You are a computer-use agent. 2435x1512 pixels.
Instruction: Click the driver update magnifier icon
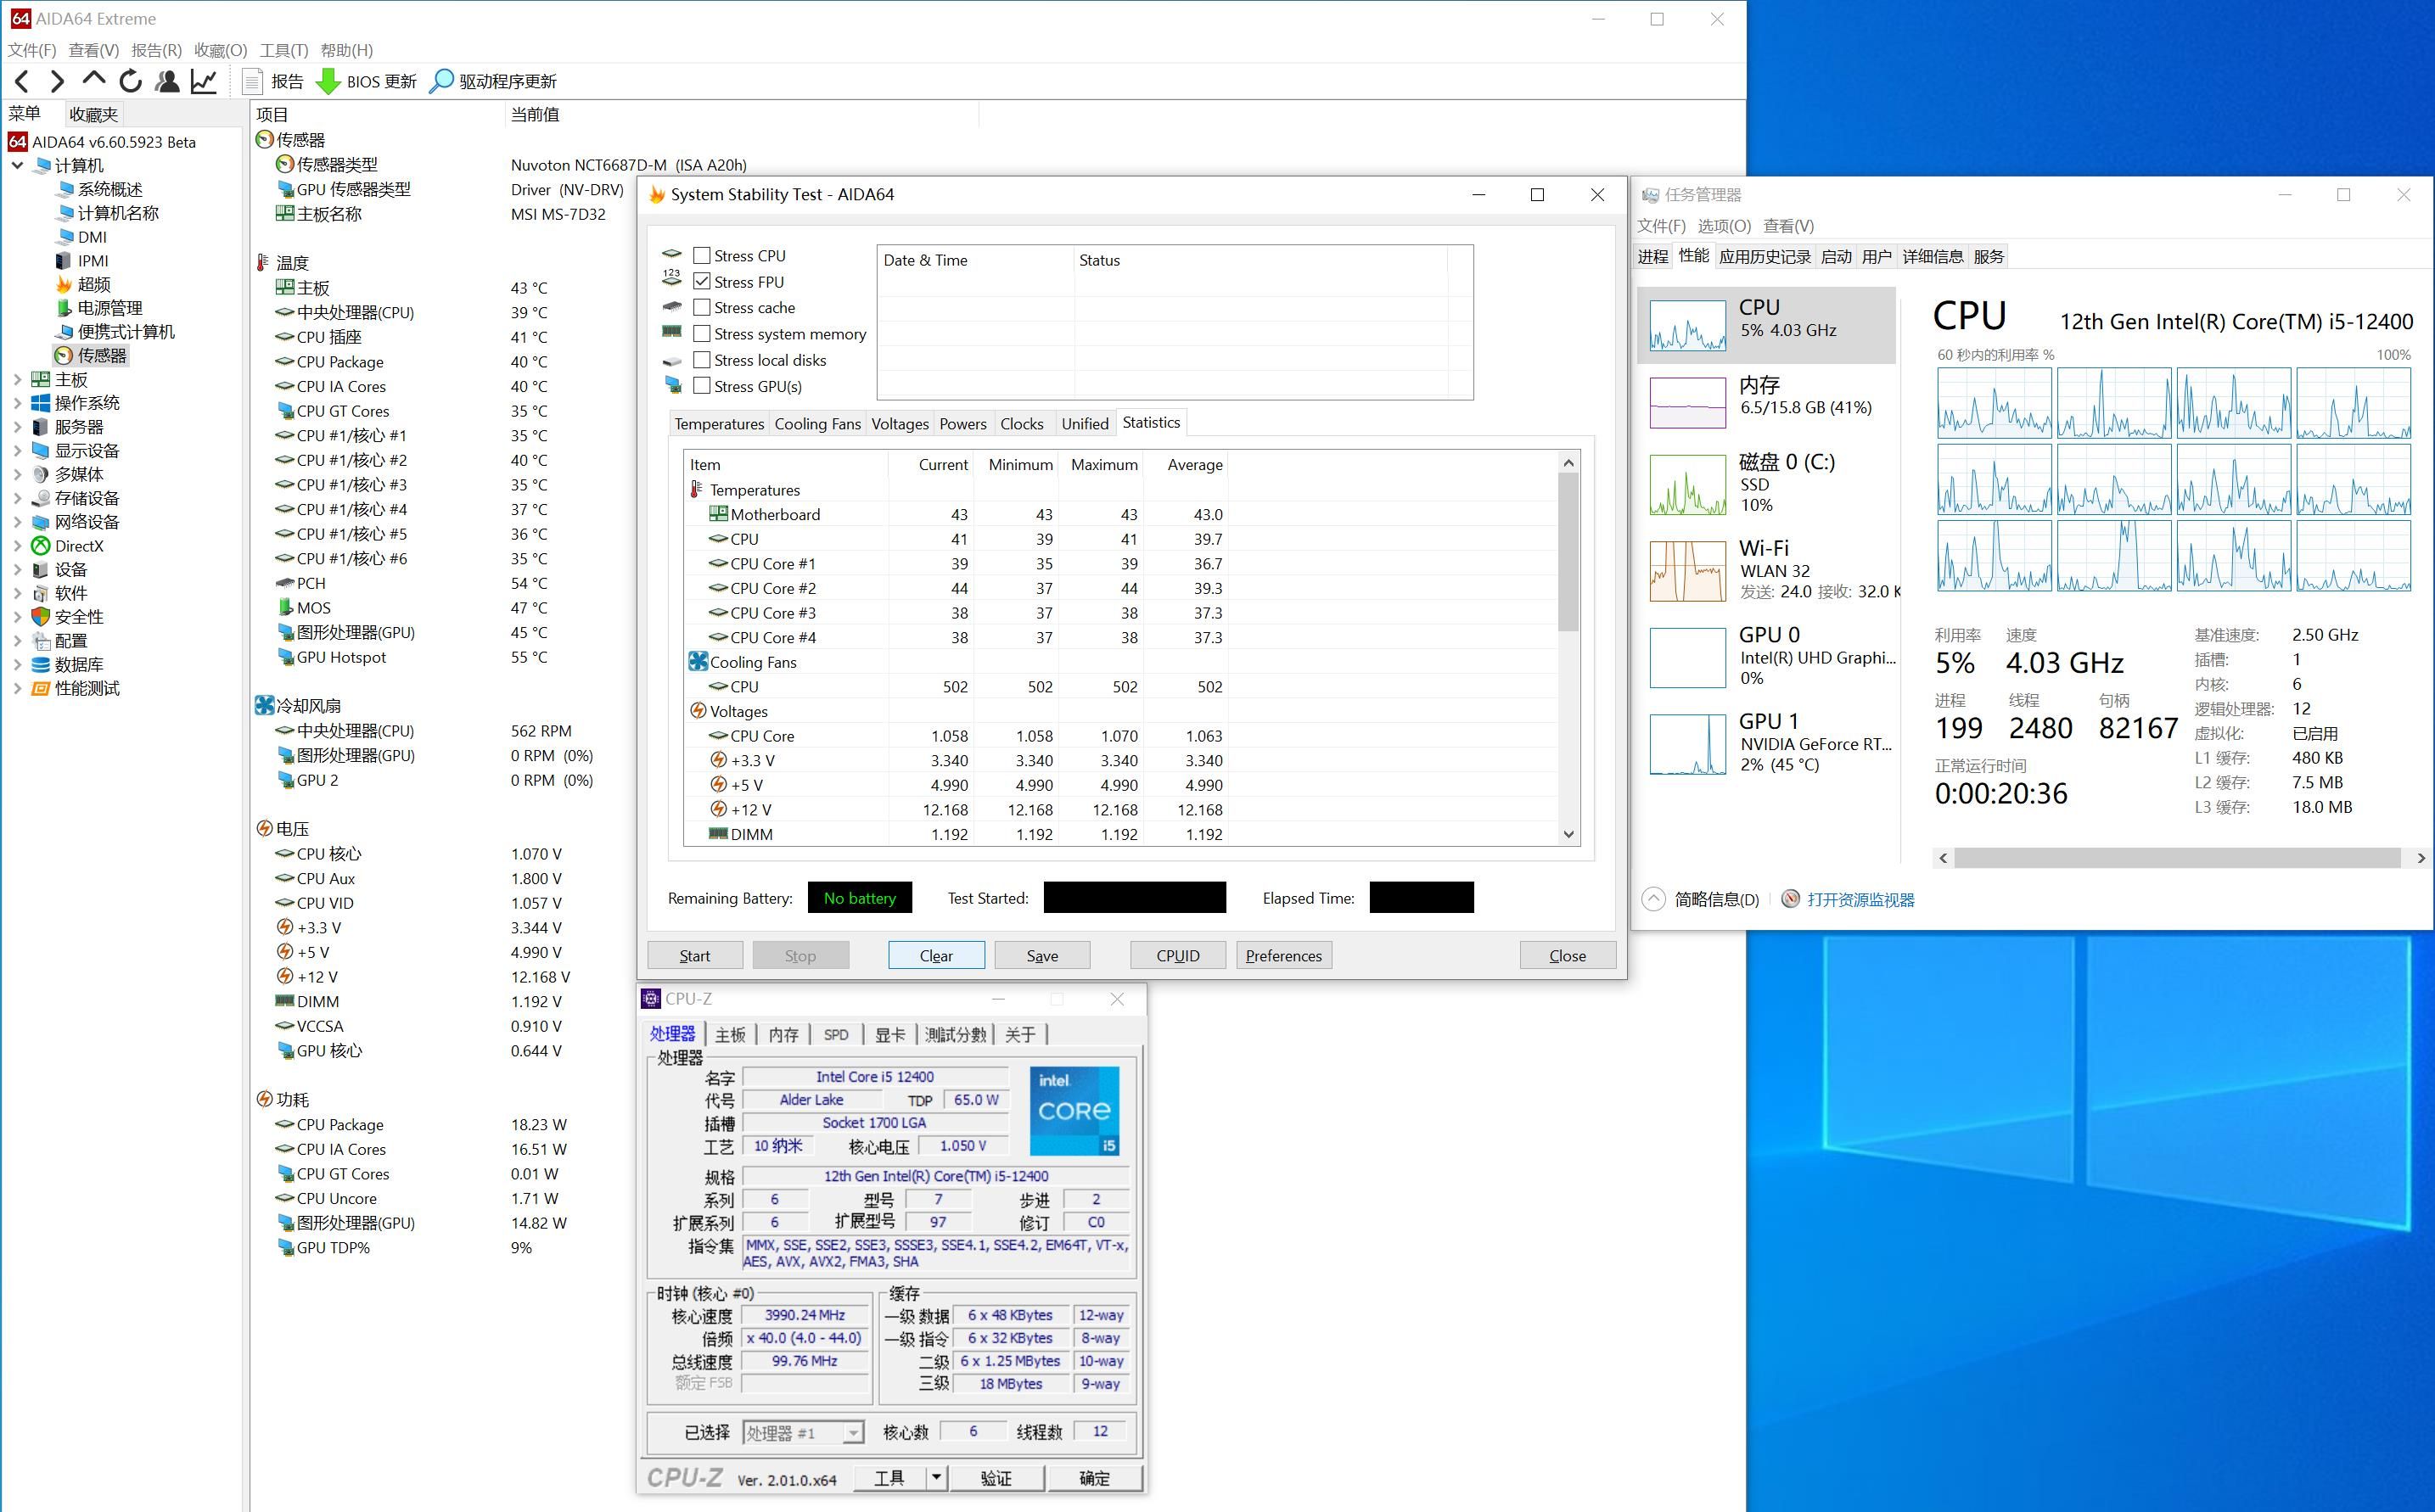coord(441,81)
